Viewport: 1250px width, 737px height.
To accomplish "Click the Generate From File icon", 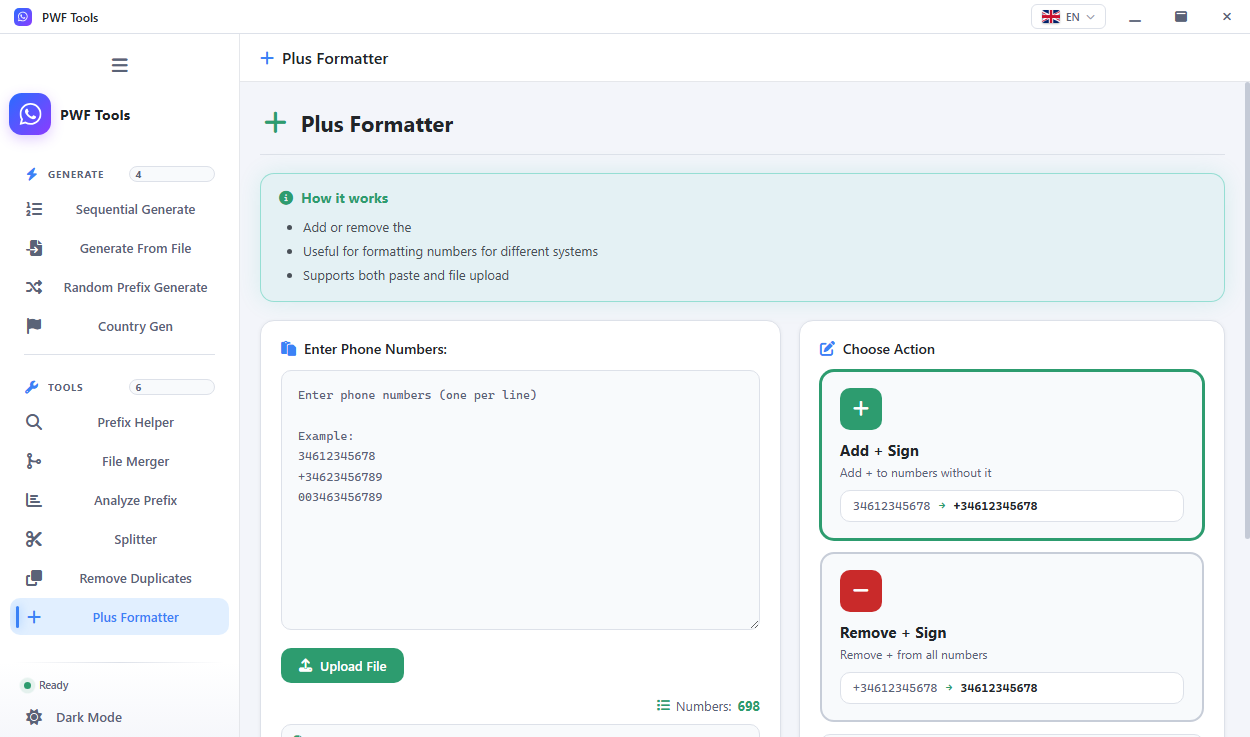I will [x=34, y=248].
